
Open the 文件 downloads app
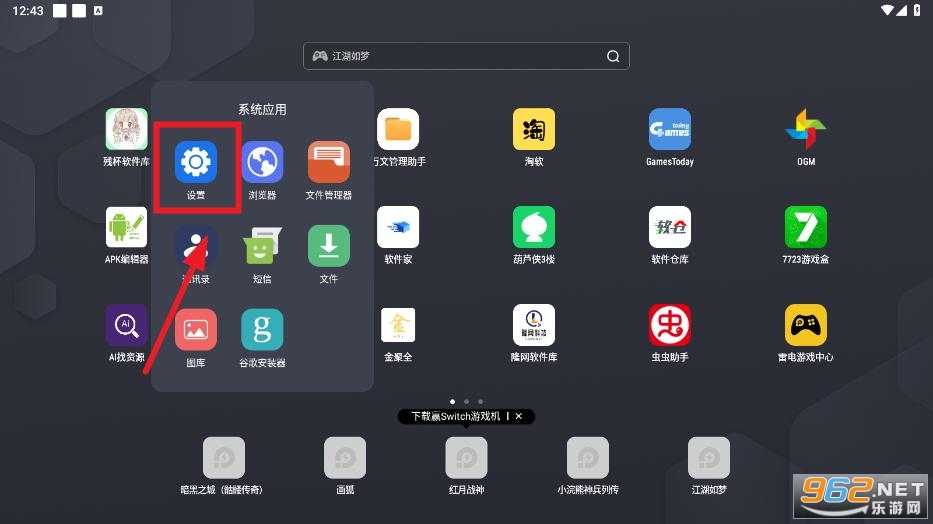pyautogui.click(x=329, y=246)
